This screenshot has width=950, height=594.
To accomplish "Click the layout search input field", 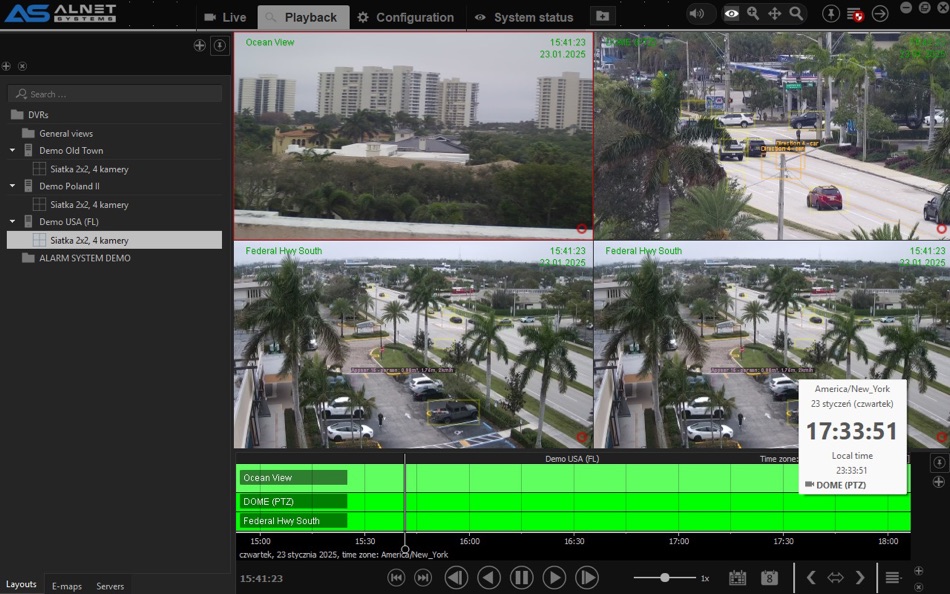I will [115, 94].
